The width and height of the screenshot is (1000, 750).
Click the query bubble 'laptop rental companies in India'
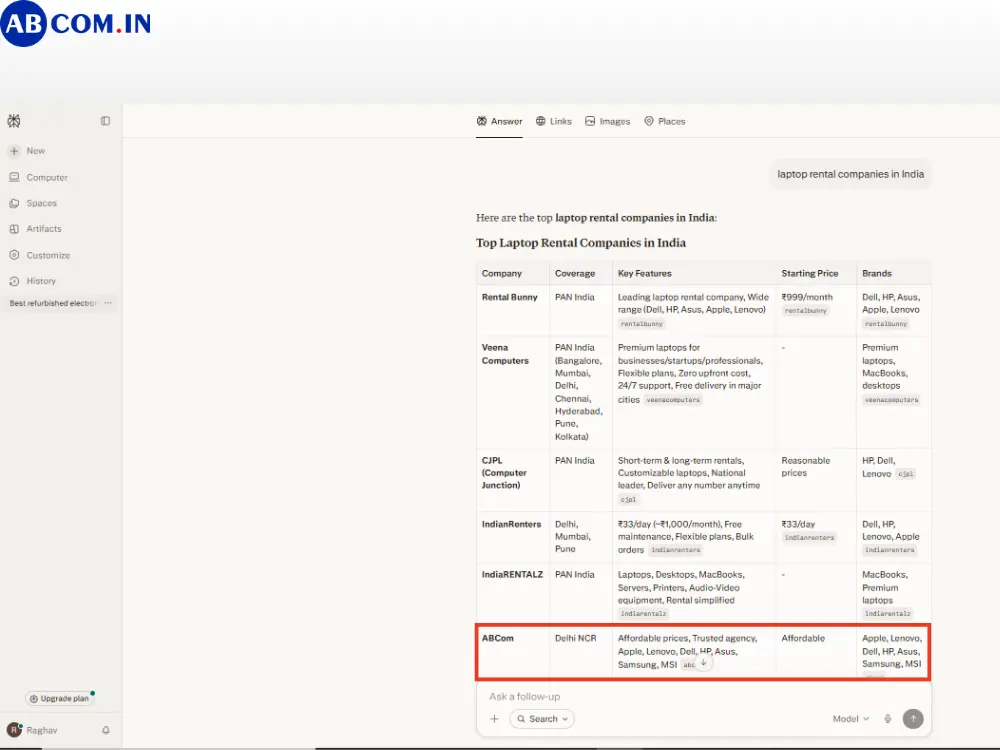pyautogui.click(x=850, y=174)
